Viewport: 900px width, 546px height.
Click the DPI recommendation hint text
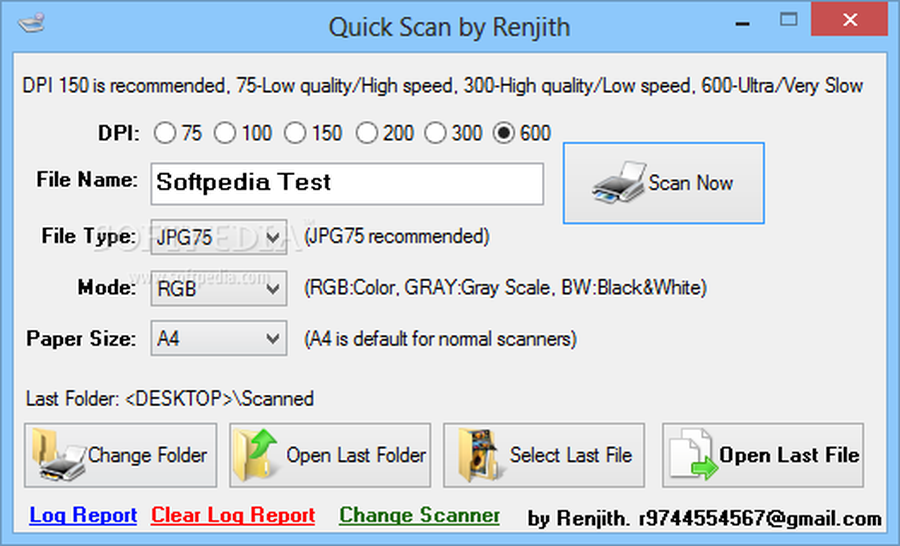(443, 86)
